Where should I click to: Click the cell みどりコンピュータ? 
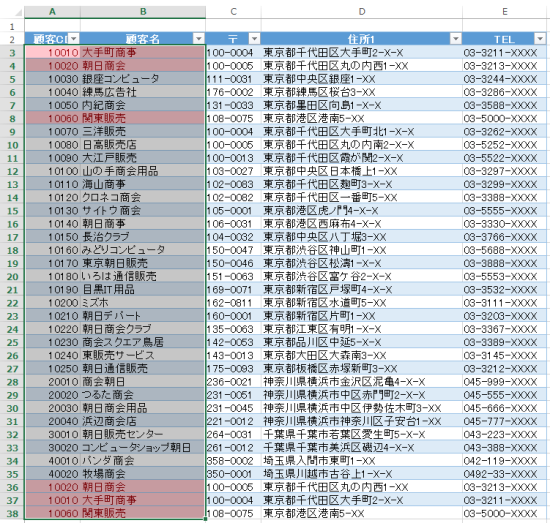(x=143, y=250)
